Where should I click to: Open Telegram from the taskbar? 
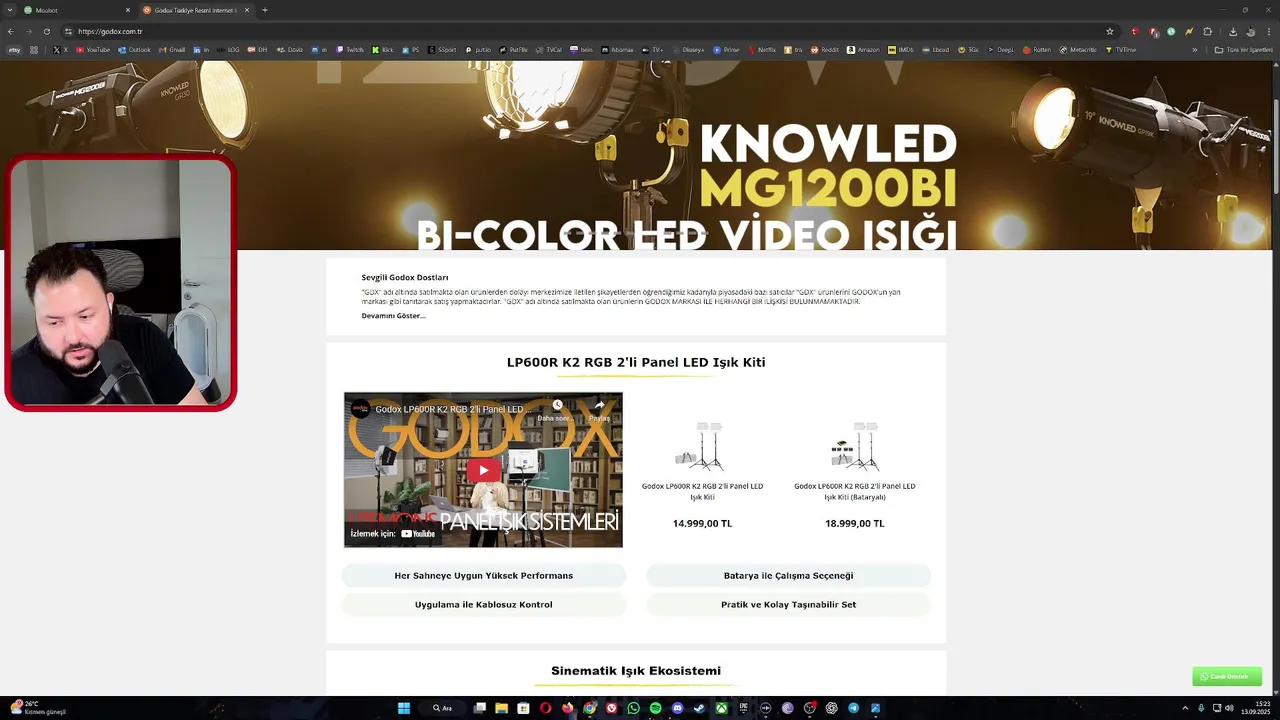853,708
